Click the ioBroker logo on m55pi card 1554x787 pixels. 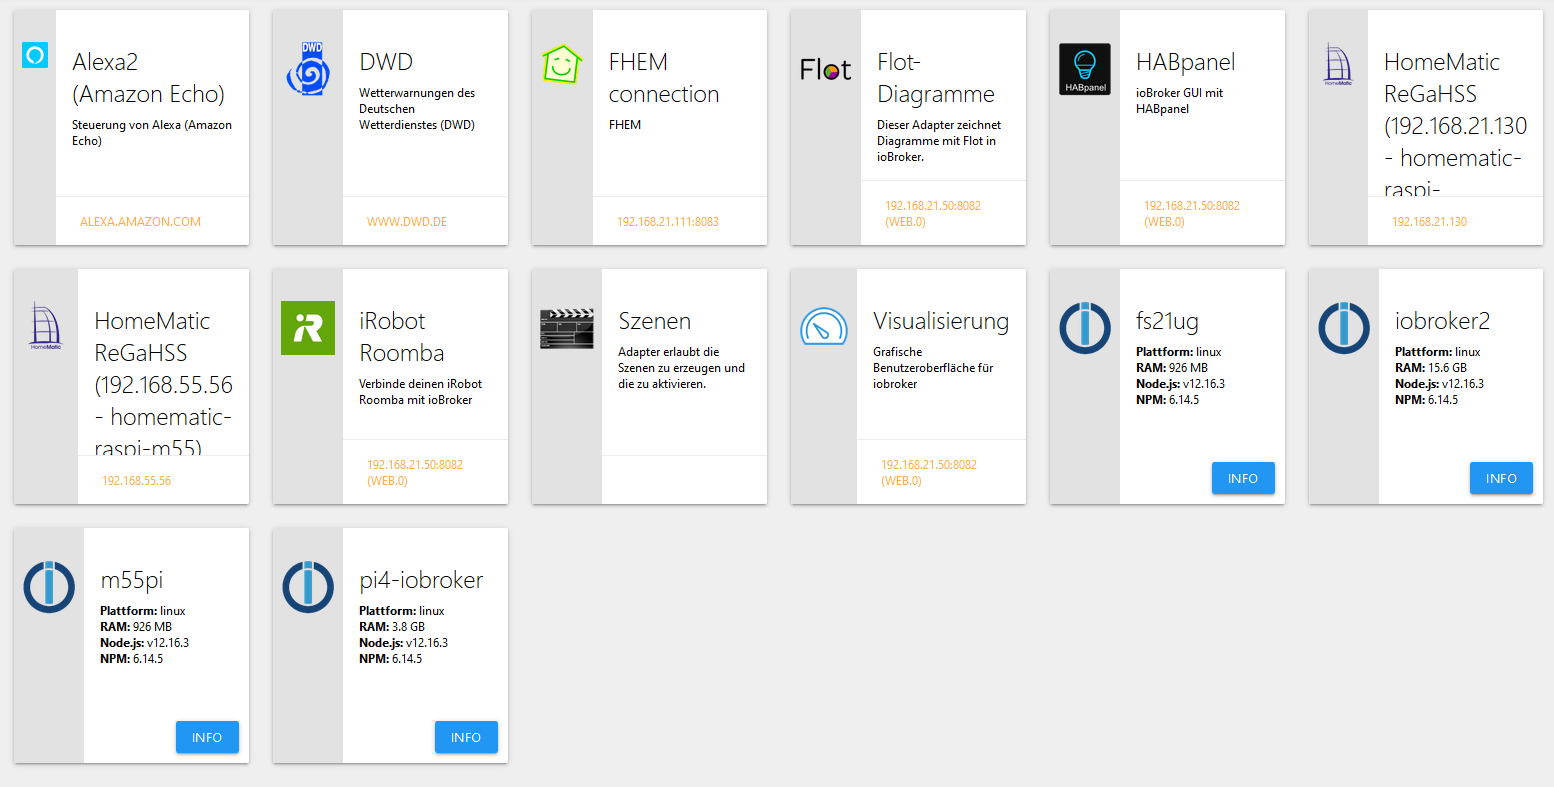click(x=49, y=587)
